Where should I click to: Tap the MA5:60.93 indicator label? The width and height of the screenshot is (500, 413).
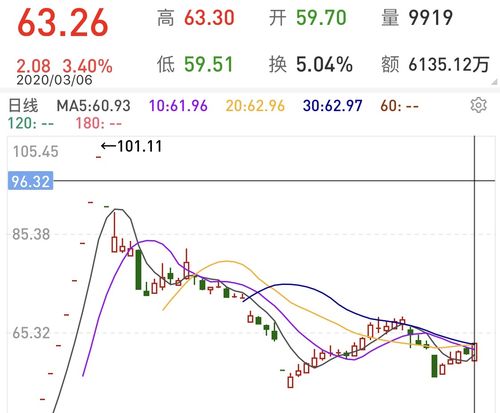coord(94,106)
